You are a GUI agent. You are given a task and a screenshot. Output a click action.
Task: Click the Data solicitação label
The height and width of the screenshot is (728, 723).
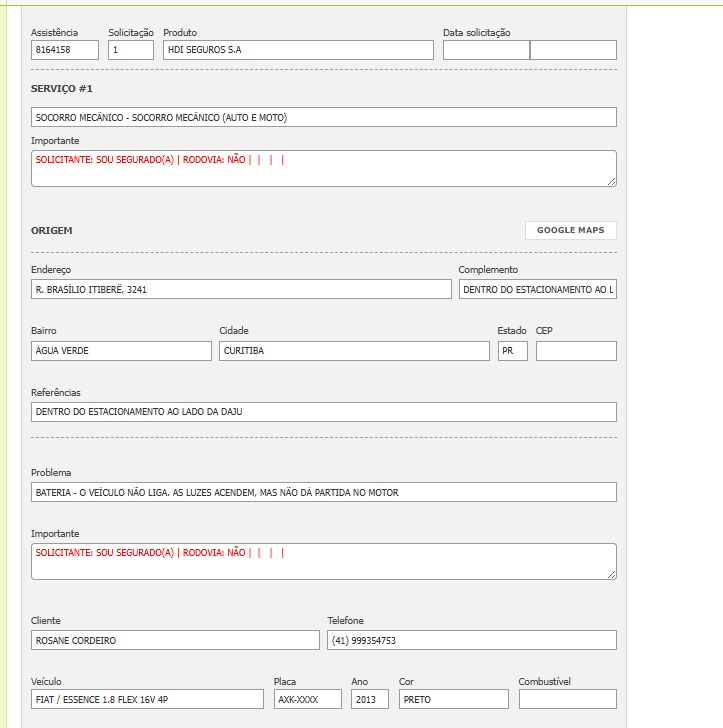coord(476,32)
